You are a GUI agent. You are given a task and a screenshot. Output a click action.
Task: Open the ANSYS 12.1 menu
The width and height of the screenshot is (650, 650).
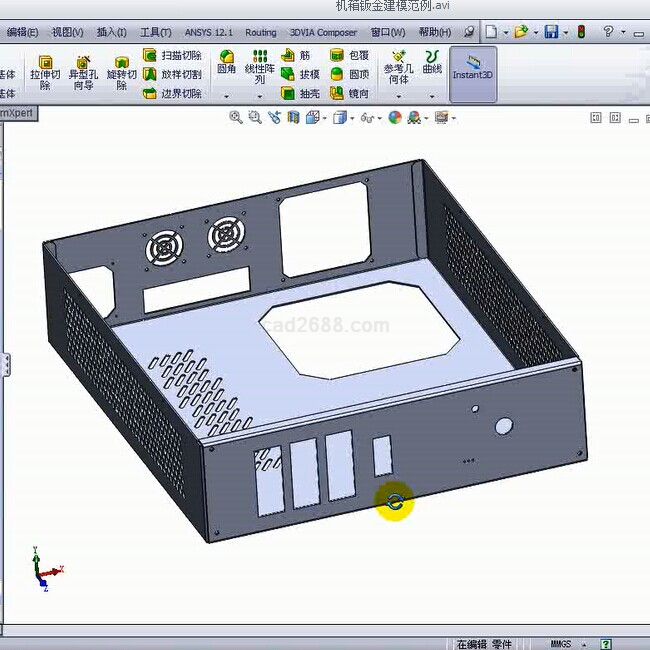(x=208, y=32)
